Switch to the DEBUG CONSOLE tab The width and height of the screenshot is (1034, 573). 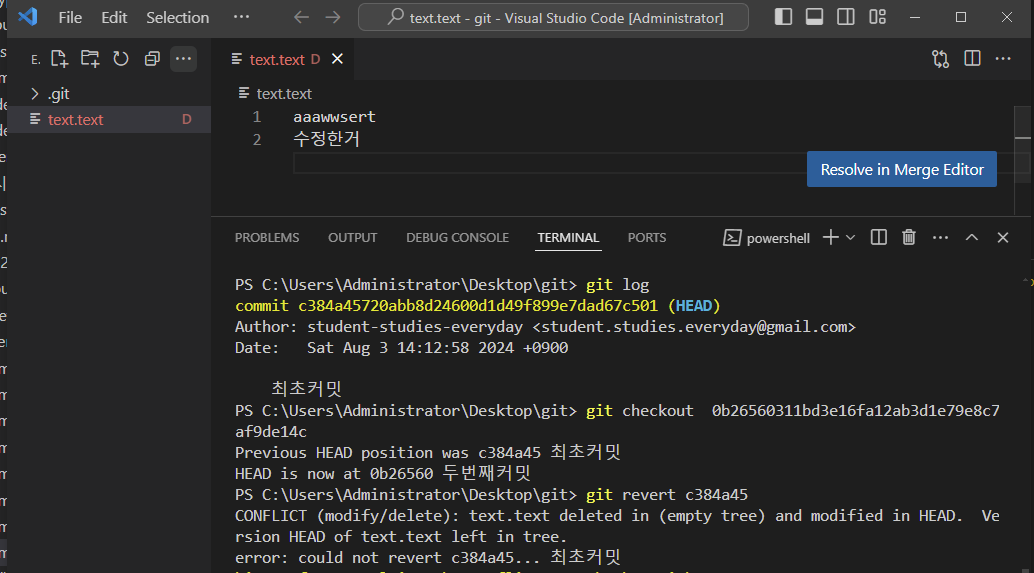click(x=457, y=238)
